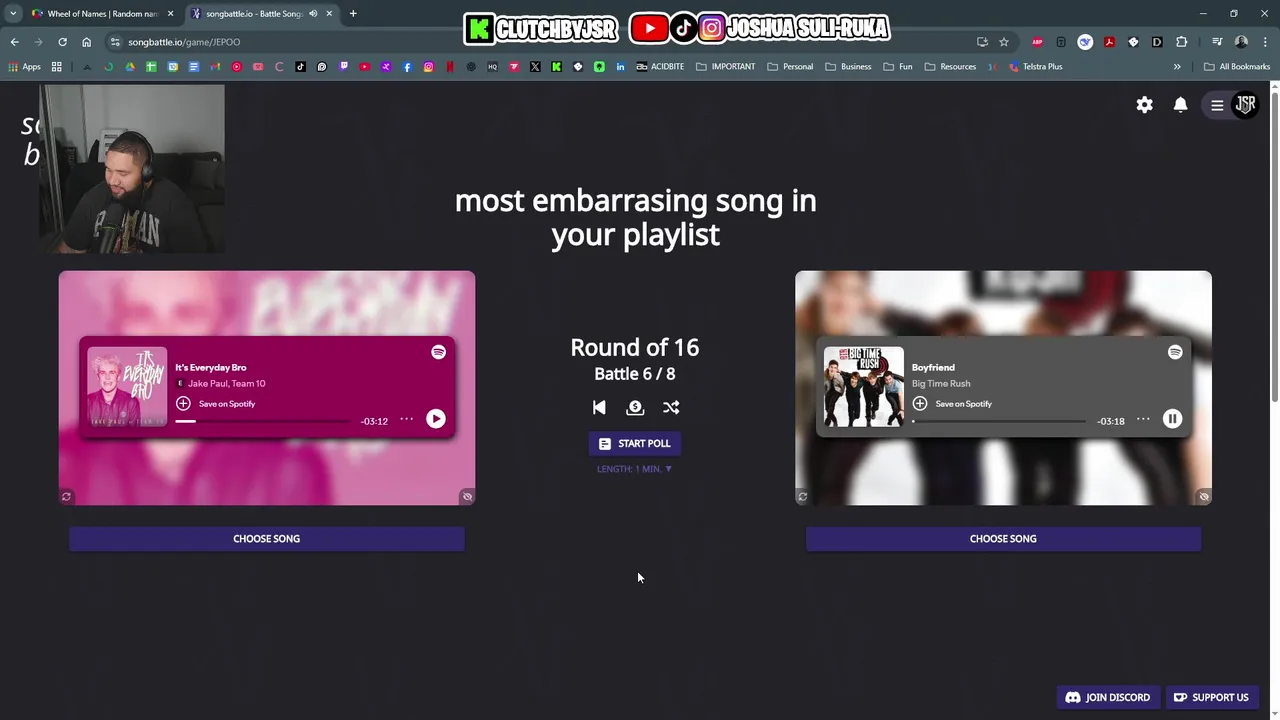Viewport: 1280px width, 720px height.
Task: Click Spotify logo on Boyfriend card
Action: (x=1175, y=352)
